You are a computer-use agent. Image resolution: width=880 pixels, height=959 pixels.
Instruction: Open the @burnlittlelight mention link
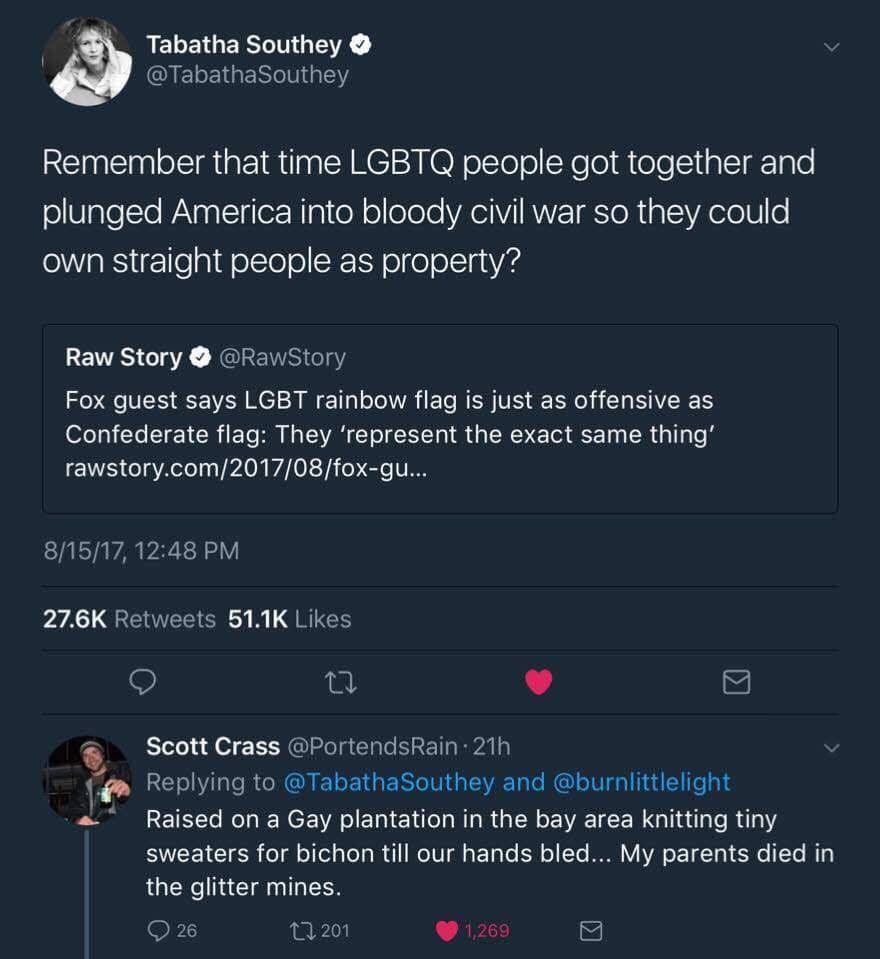(641, 782)
